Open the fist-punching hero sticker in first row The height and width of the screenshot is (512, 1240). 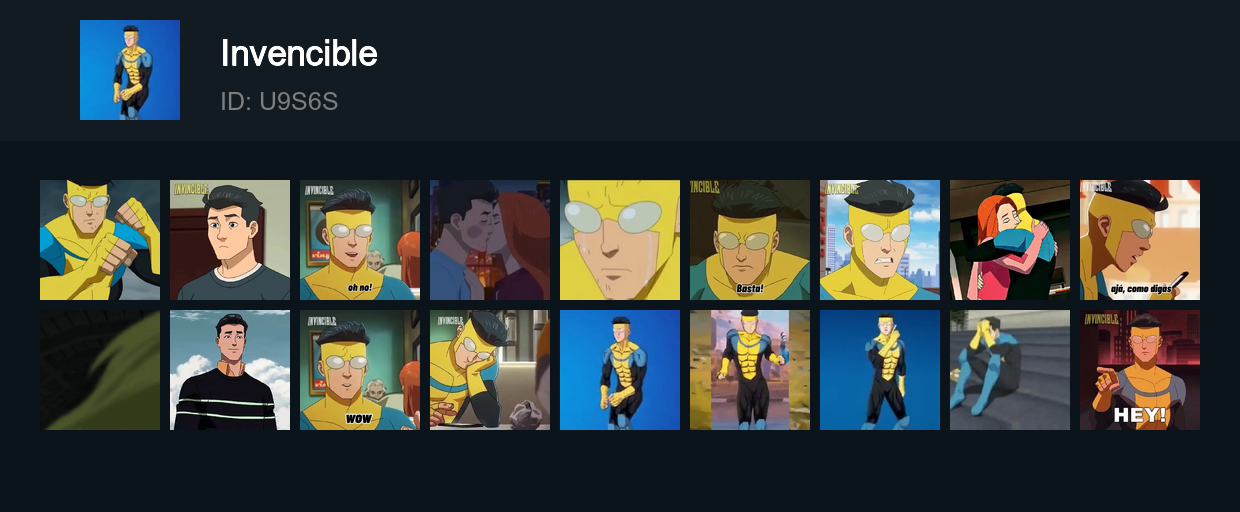100,240
